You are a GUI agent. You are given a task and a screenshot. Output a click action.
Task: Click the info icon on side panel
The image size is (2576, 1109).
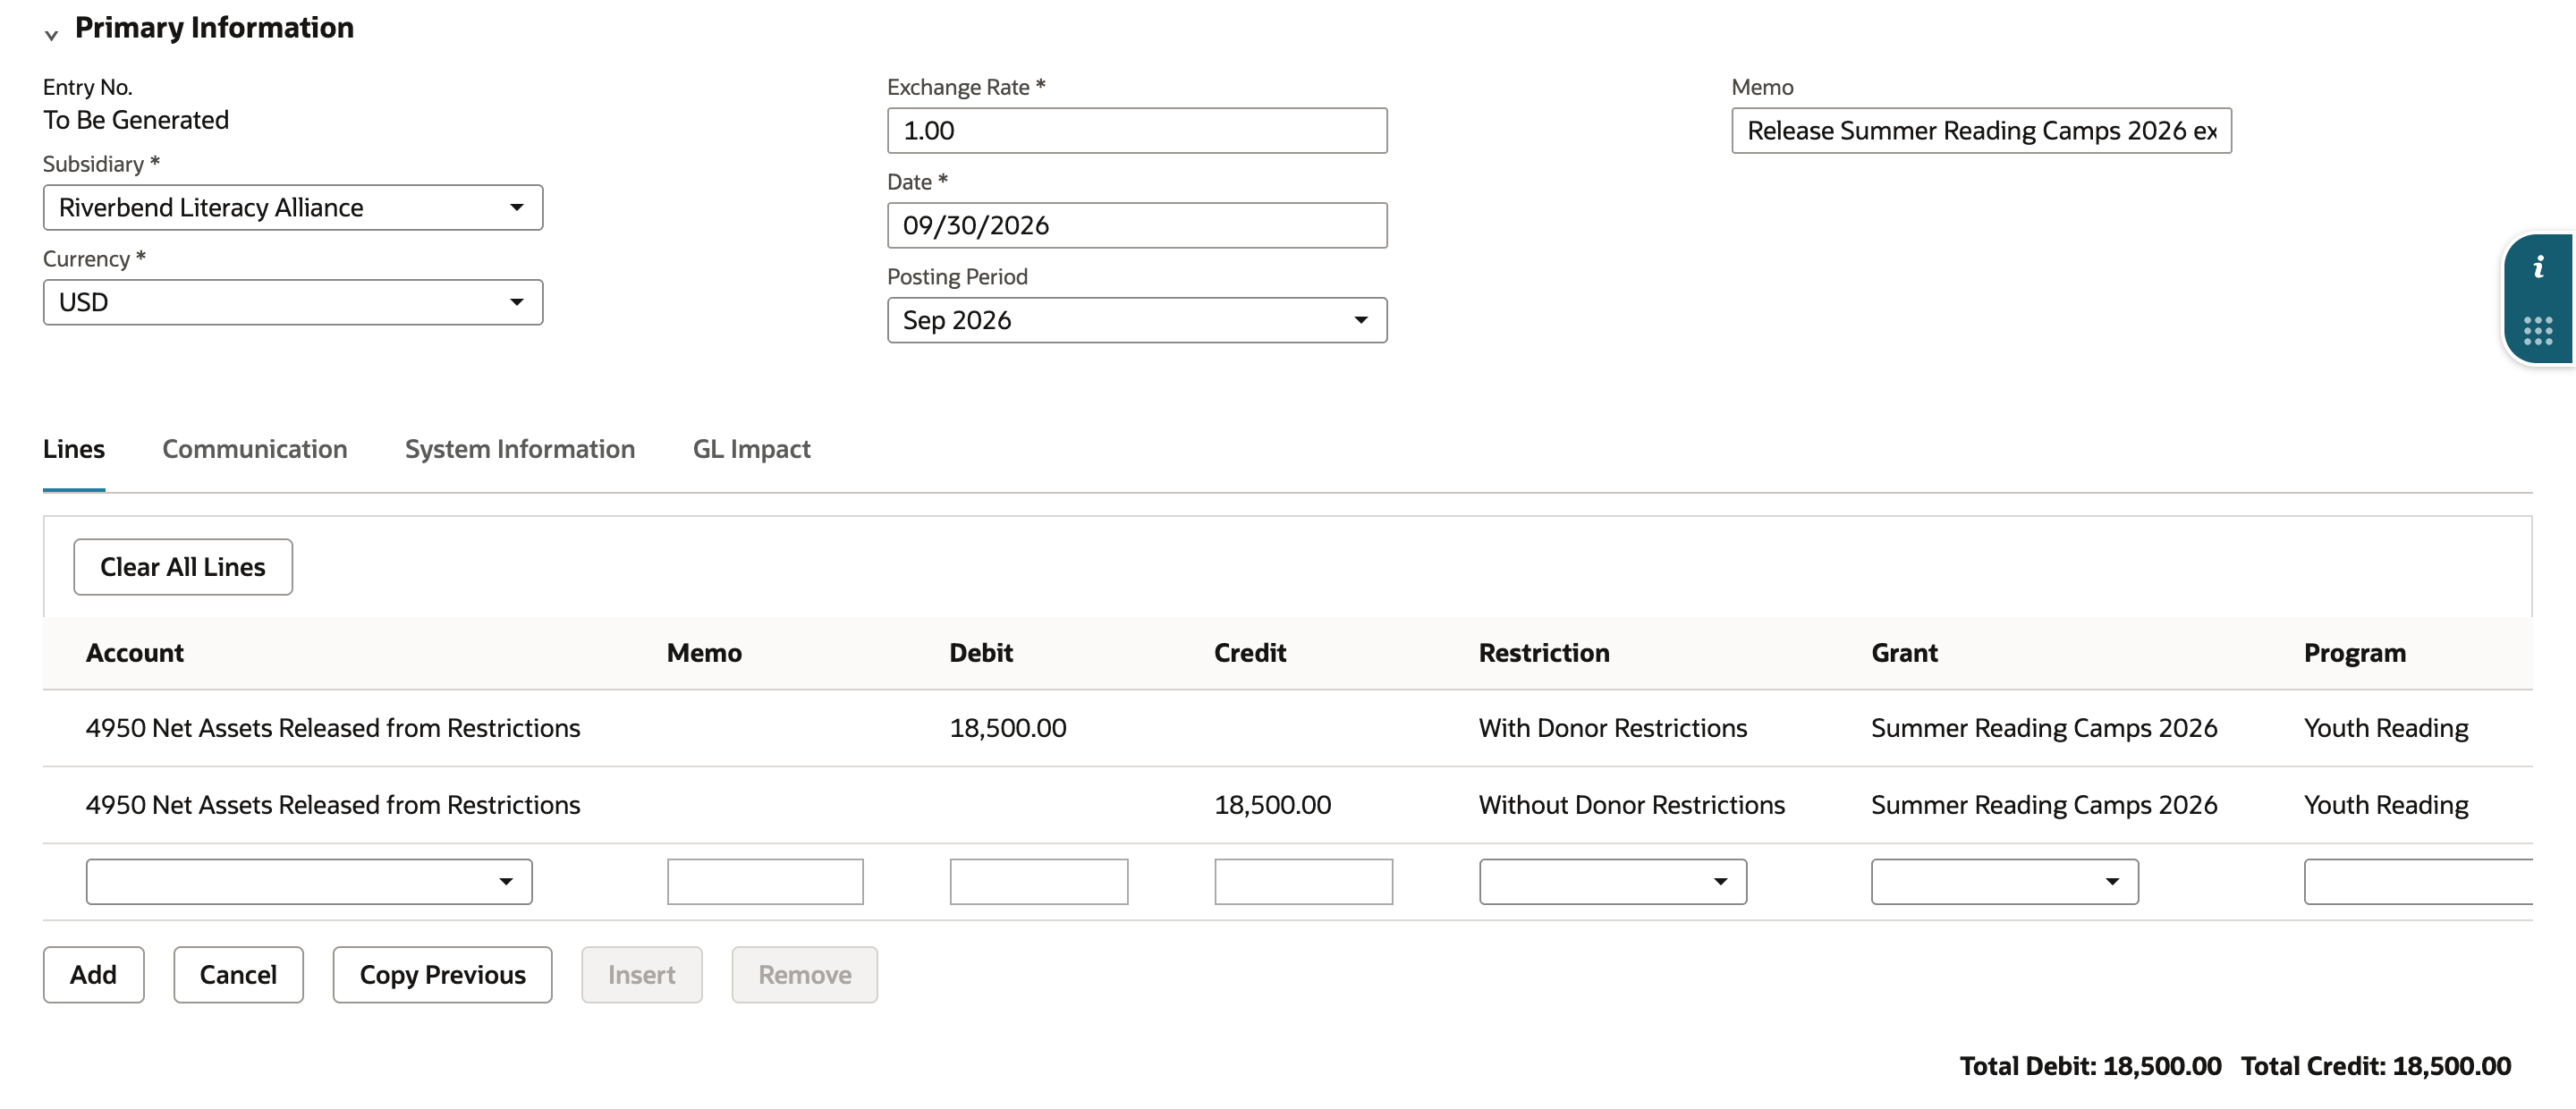pyautogui.click(x=2538, y=267)
